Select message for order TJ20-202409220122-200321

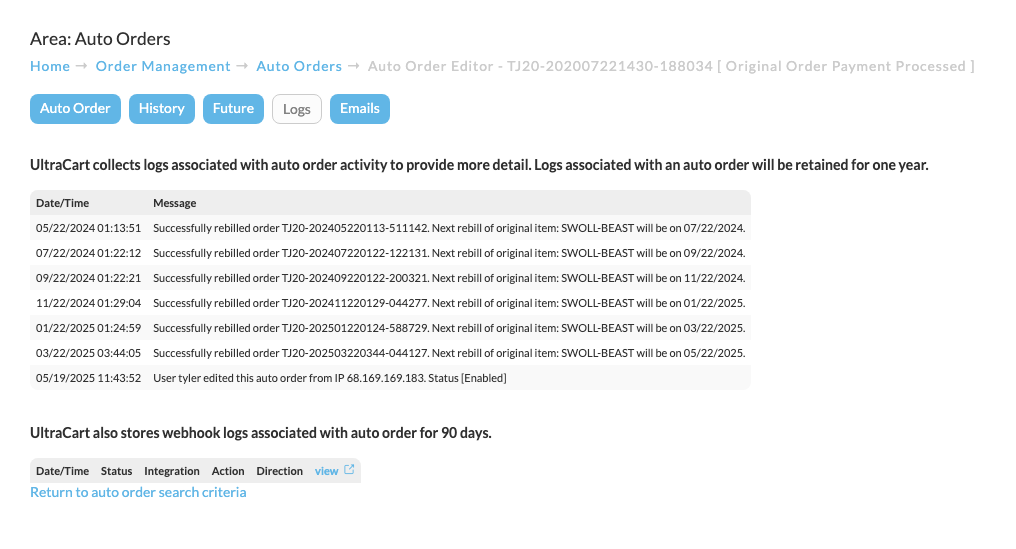[449, 278]
